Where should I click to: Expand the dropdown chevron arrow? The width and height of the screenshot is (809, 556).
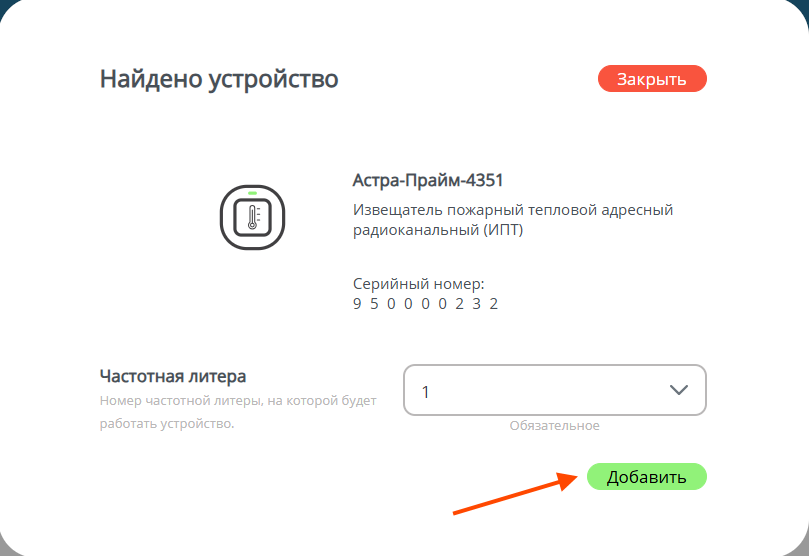click(679, 390)
